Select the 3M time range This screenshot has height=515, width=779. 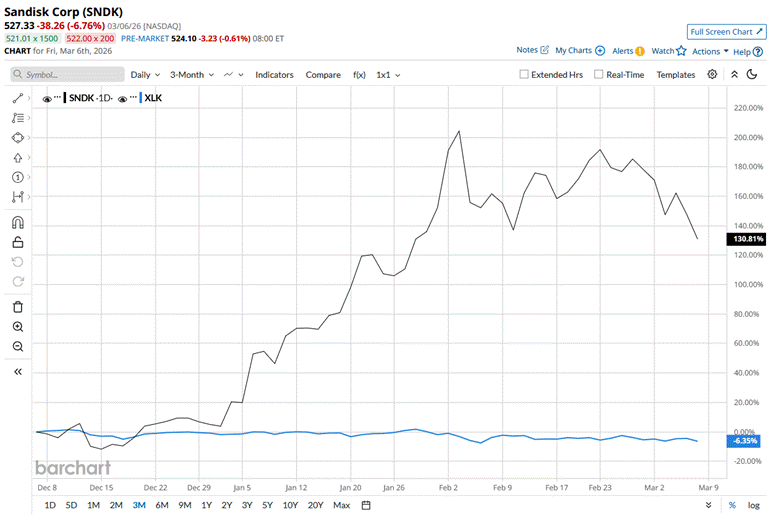point(139,505)
